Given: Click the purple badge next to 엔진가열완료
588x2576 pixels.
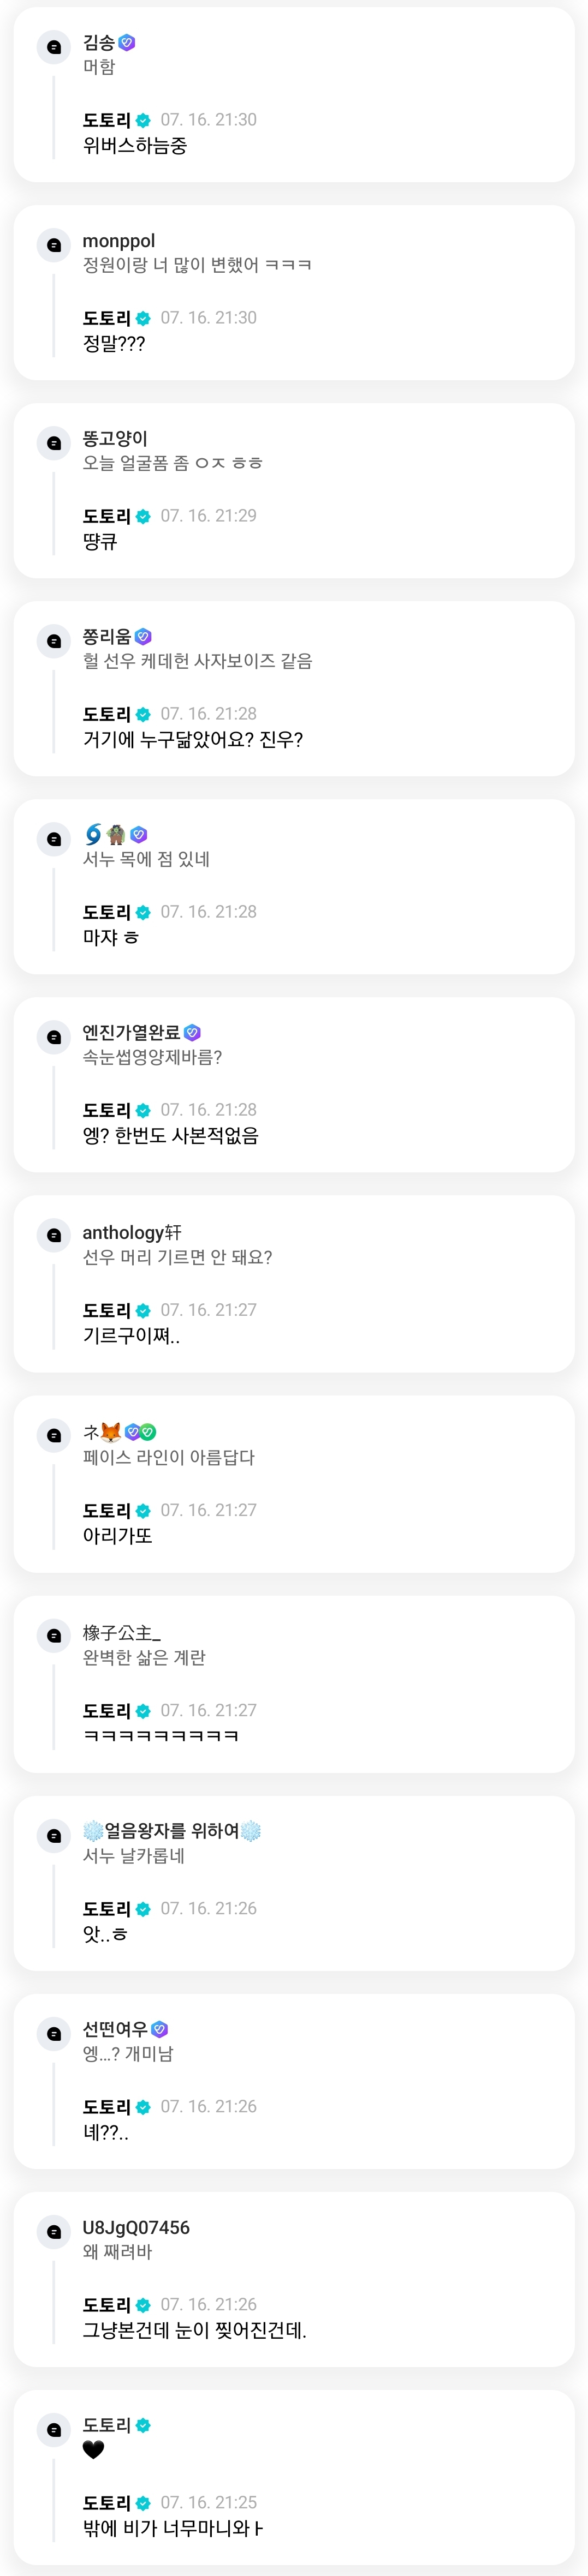Looking at the screenshot, I should click(193, 1033).
